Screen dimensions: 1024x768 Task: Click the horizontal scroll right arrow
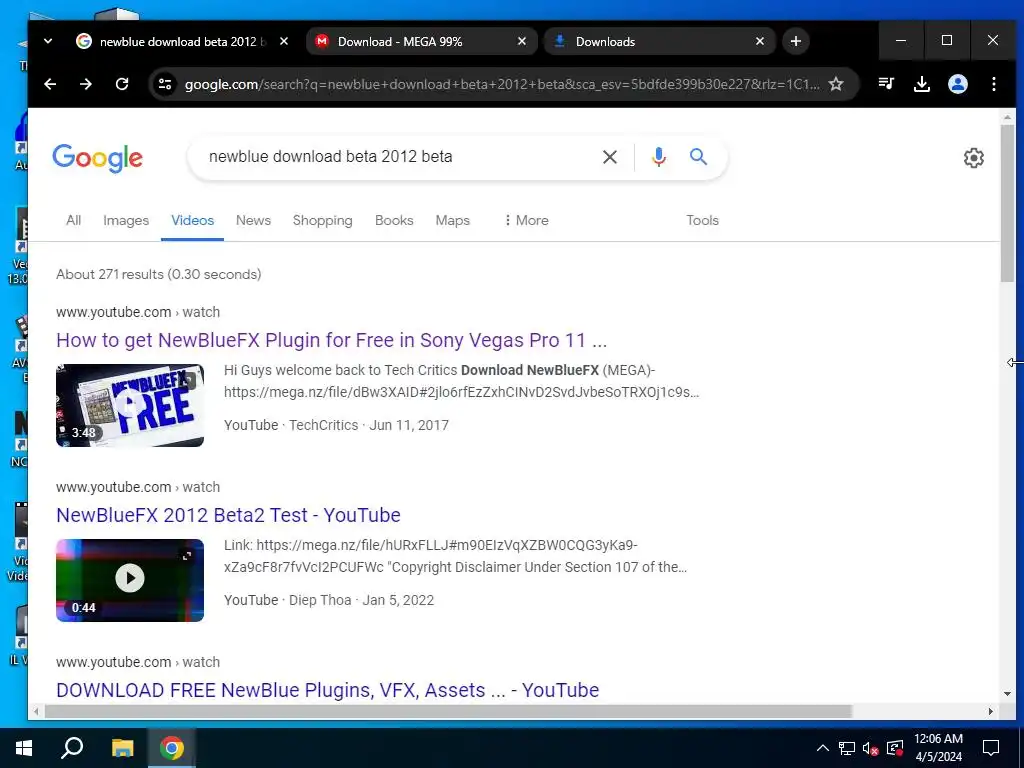[x=991, y=711]
